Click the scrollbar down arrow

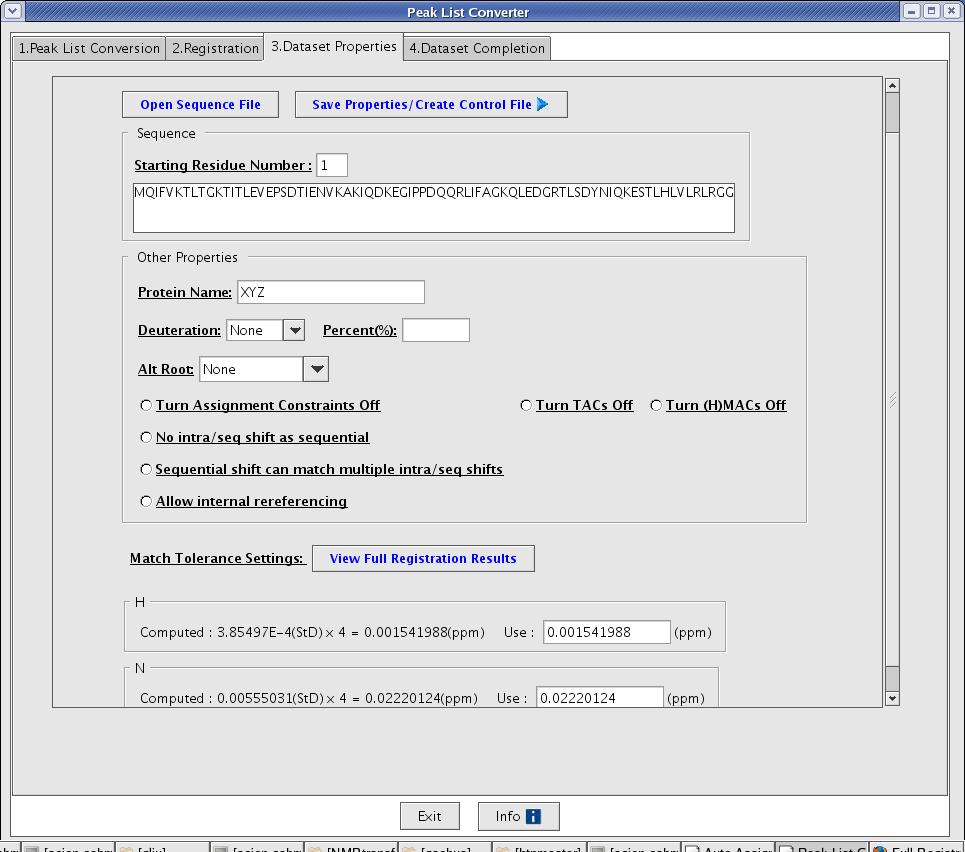click(893, 699)
